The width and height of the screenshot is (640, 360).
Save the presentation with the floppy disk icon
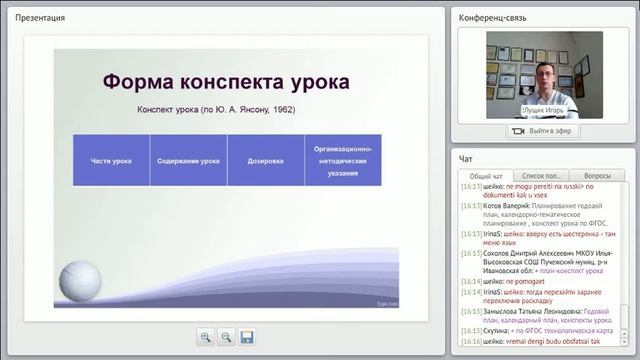pos(247,337)
